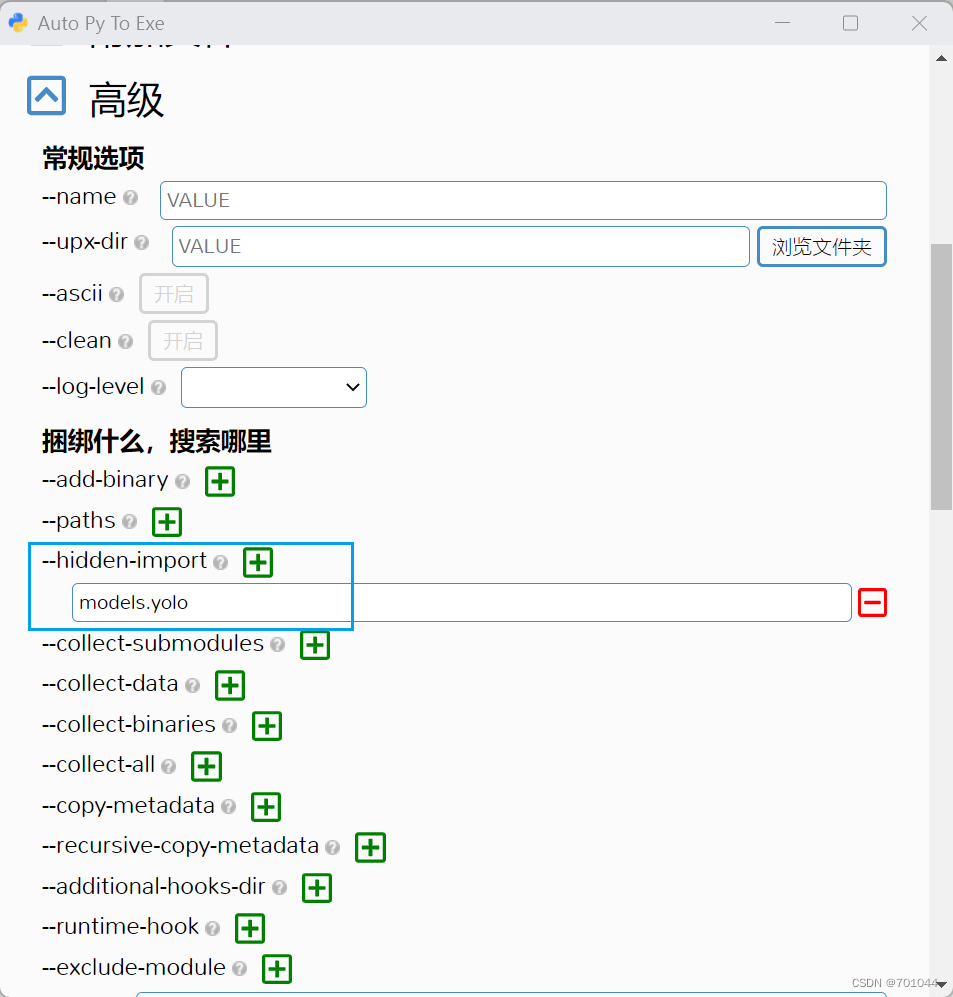The height and width of the screenshot is (997, 953).
Task: Click the --collect-all help icon
Action: tap(168, 766)
